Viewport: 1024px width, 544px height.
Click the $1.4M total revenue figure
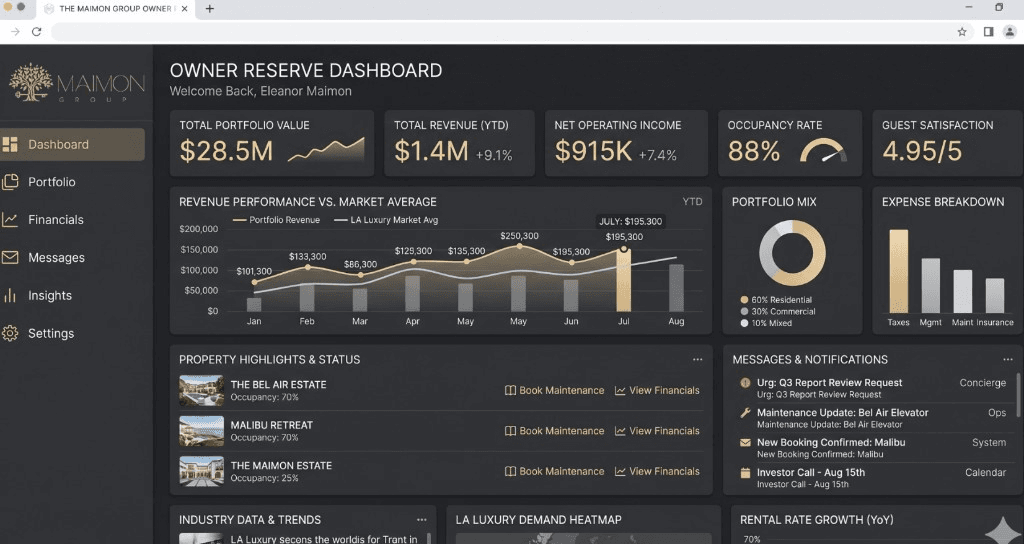point(431,152)
